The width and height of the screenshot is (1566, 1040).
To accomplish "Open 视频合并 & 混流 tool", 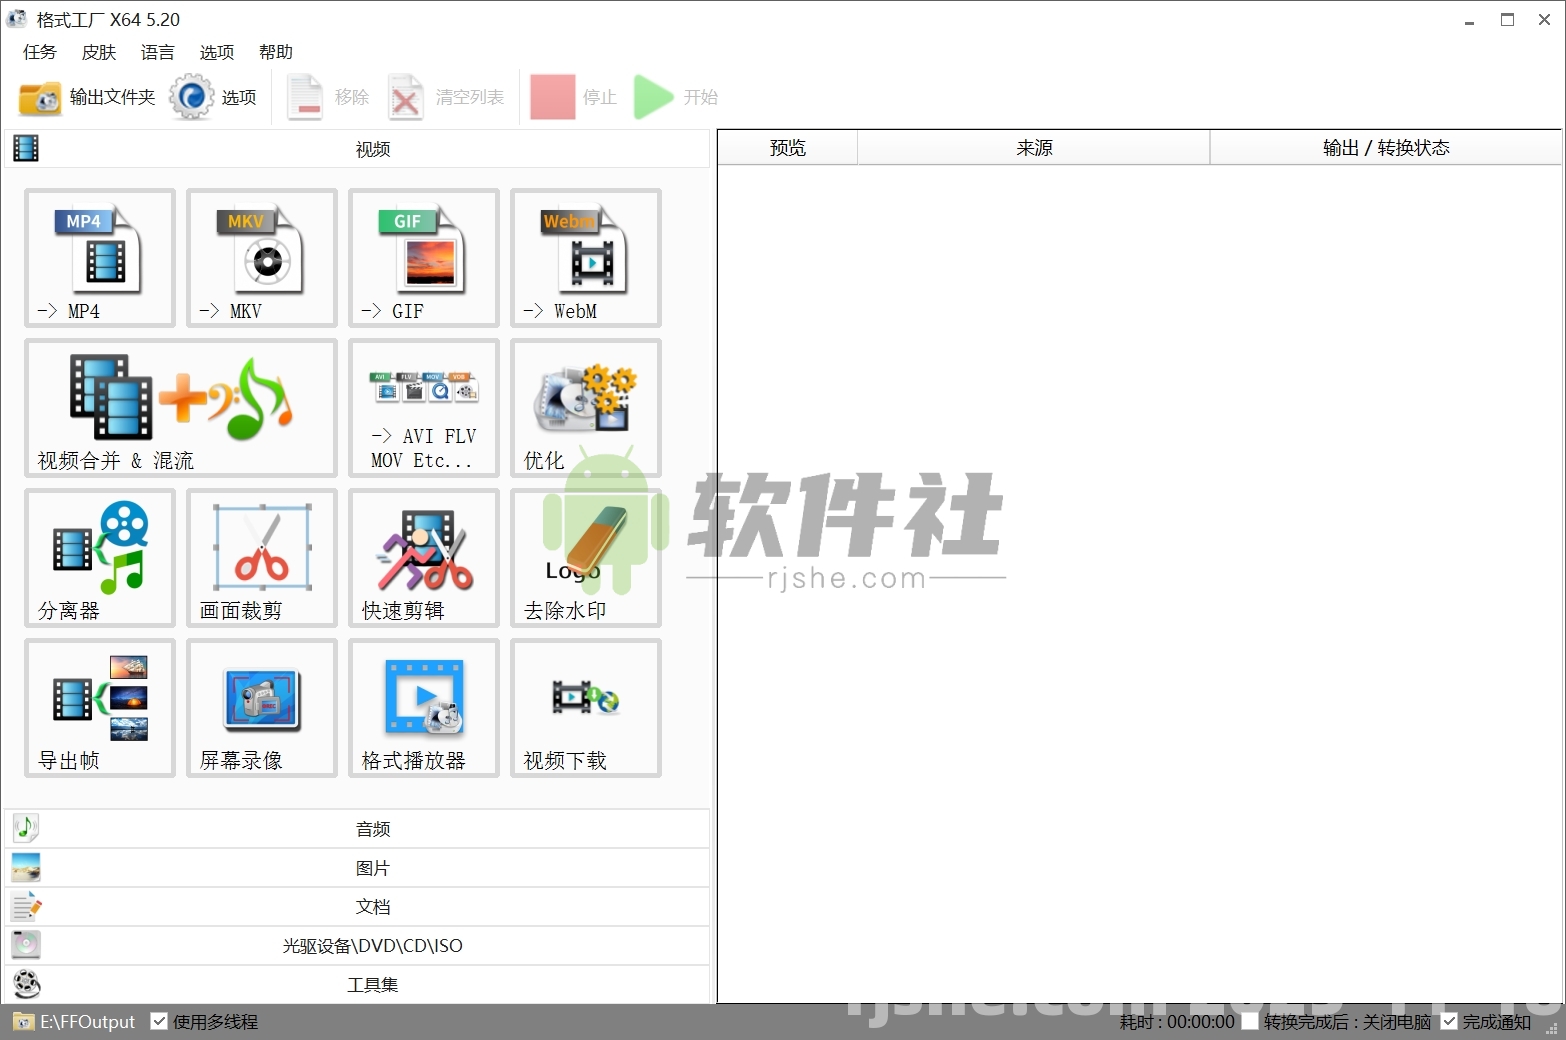I will 179,408.
